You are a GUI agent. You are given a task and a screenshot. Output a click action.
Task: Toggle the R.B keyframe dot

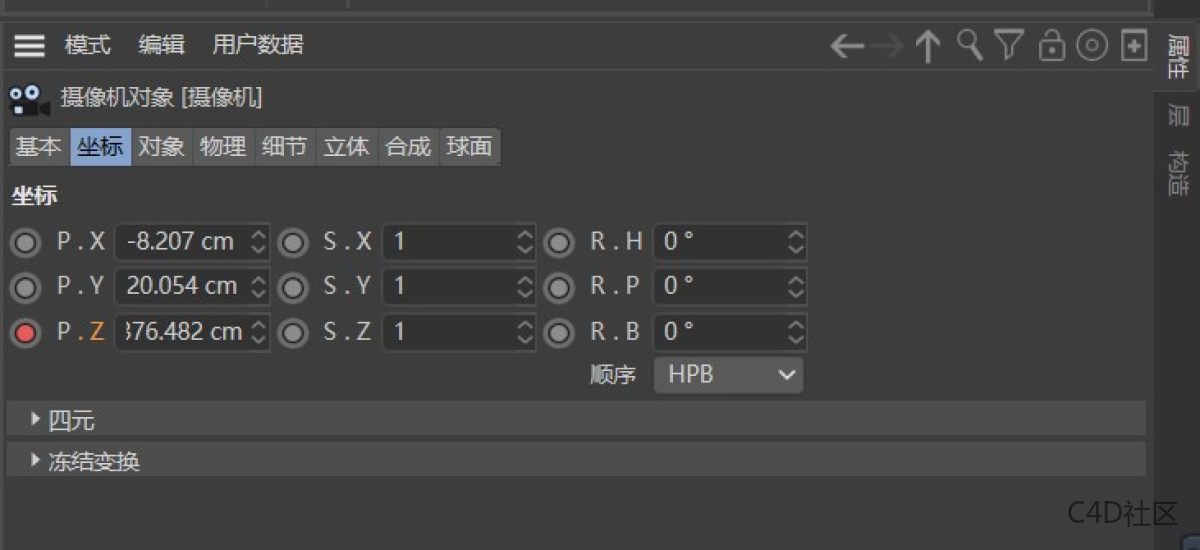559,333
